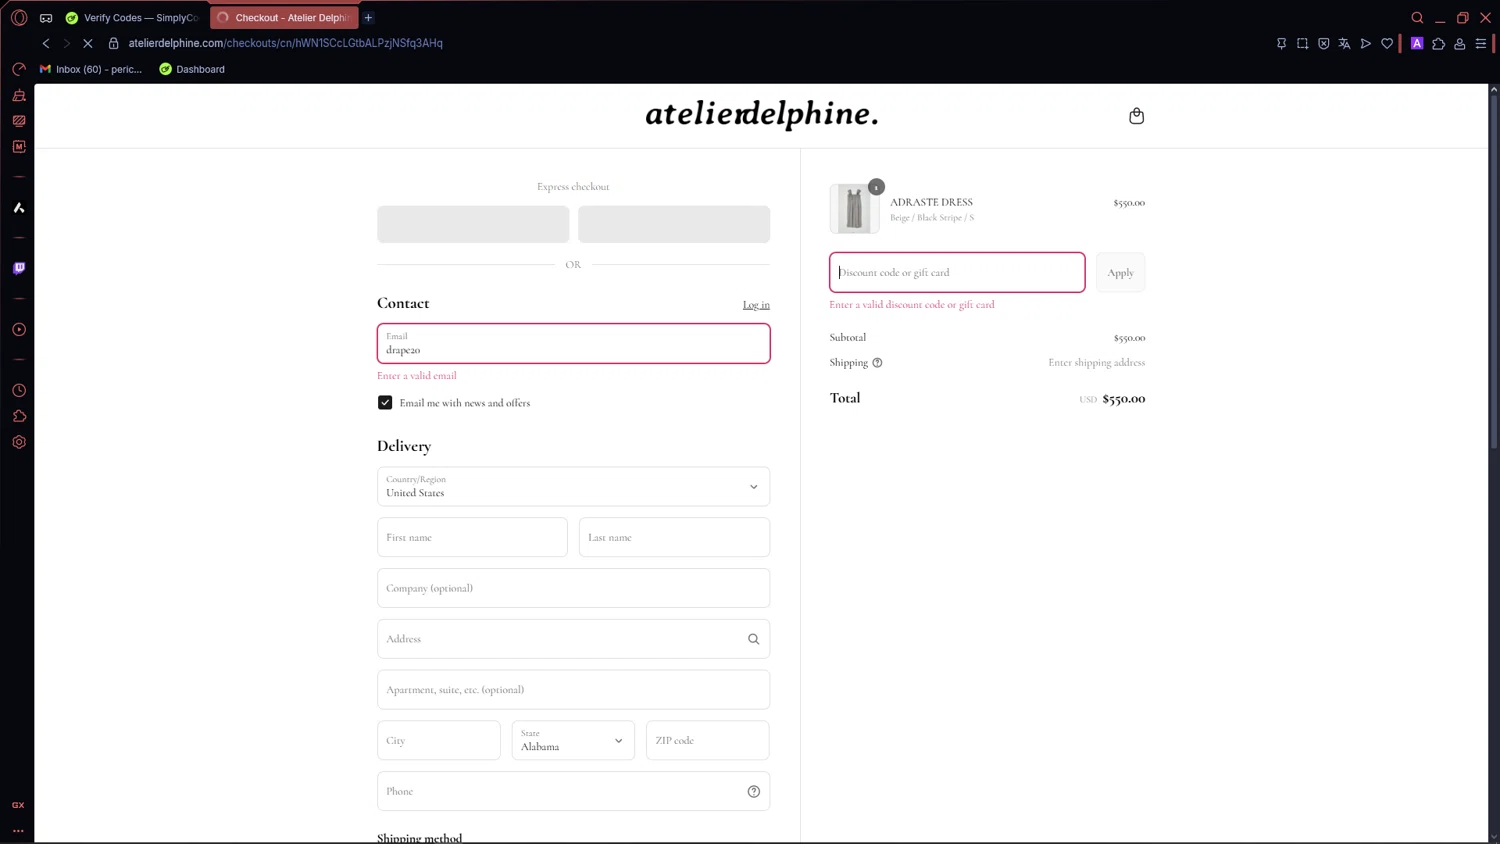Open History clock icon in sidebar
Image resolution: width=1500 pixels, height=844 pixels.
(19, 391)
